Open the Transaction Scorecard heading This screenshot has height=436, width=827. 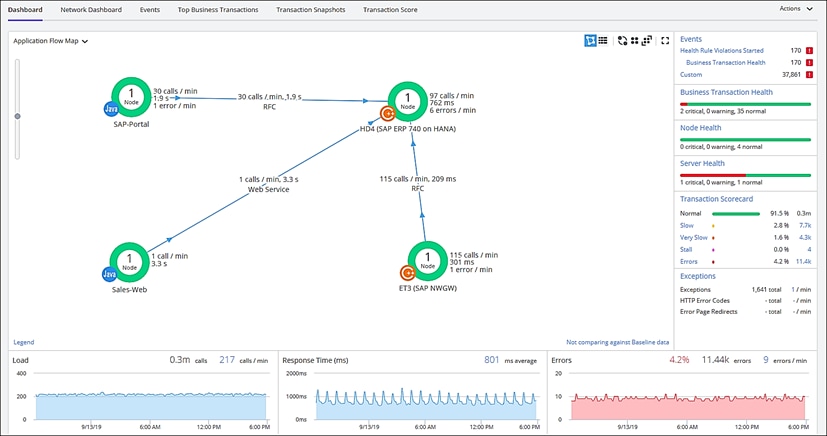(x=716, y=199)
